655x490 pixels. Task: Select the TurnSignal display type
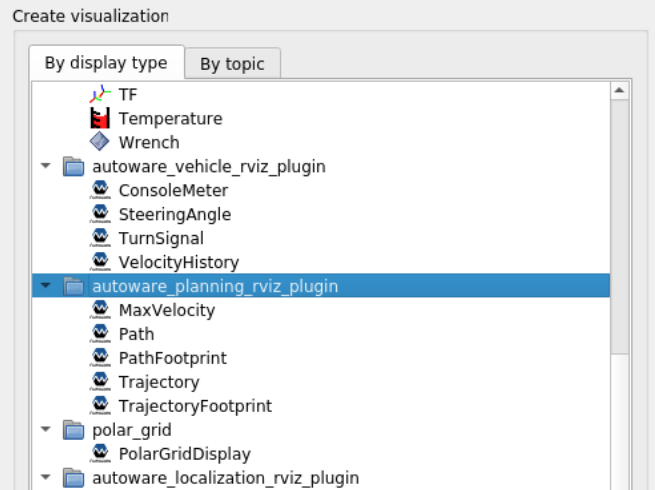160,238
